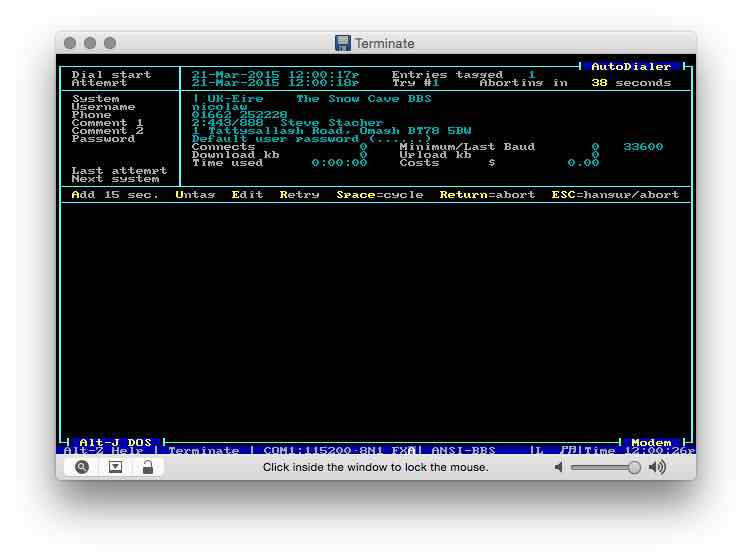The image size is (752, 560).
Task: Click comment '2:443/888 Steve Stacher'
Action: [287, 123]
